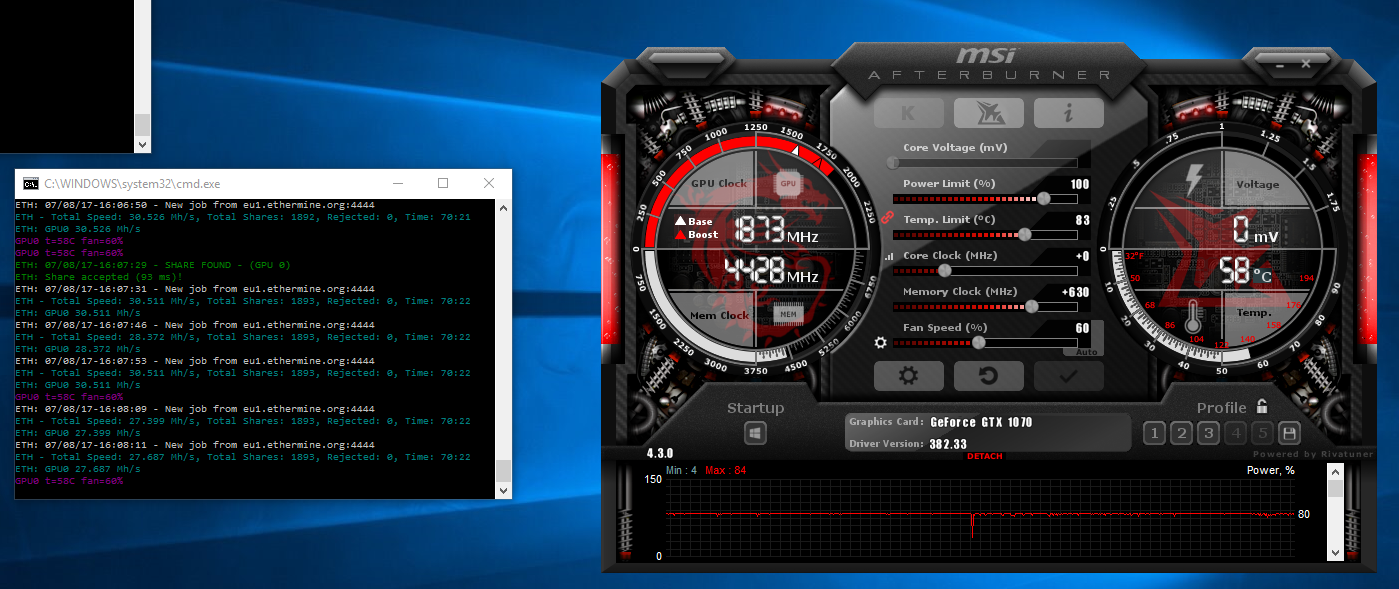Apply settings with the checkmark button
This screenshot has width=1399, height=589.
[1068, 376]
